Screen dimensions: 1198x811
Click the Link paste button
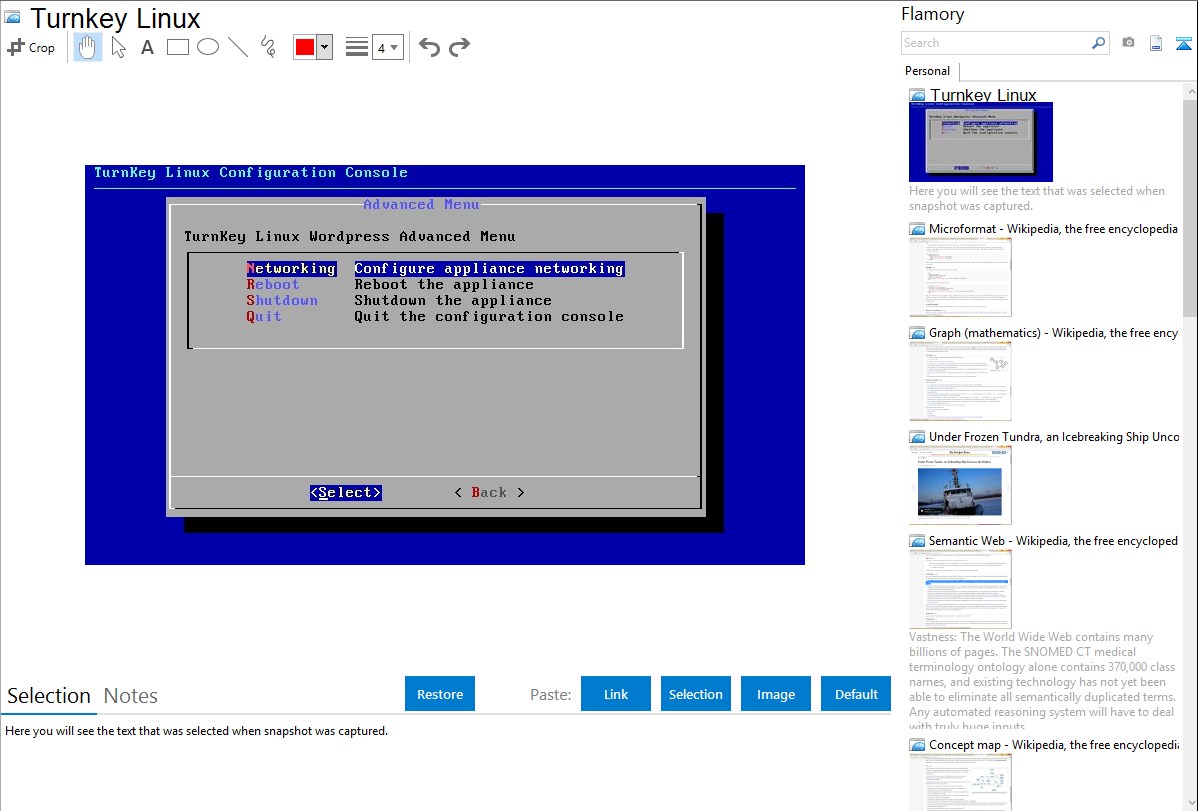point(616,694)
